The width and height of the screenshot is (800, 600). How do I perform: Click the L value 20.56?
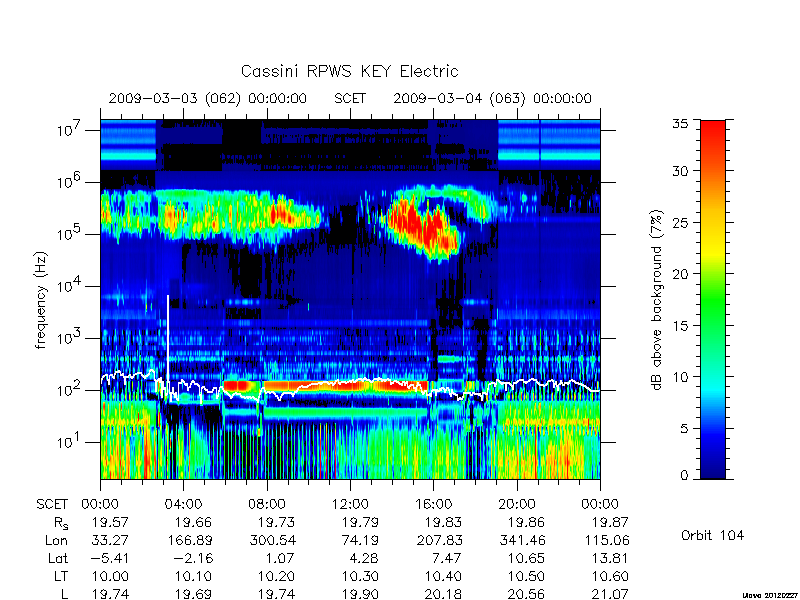526,594
